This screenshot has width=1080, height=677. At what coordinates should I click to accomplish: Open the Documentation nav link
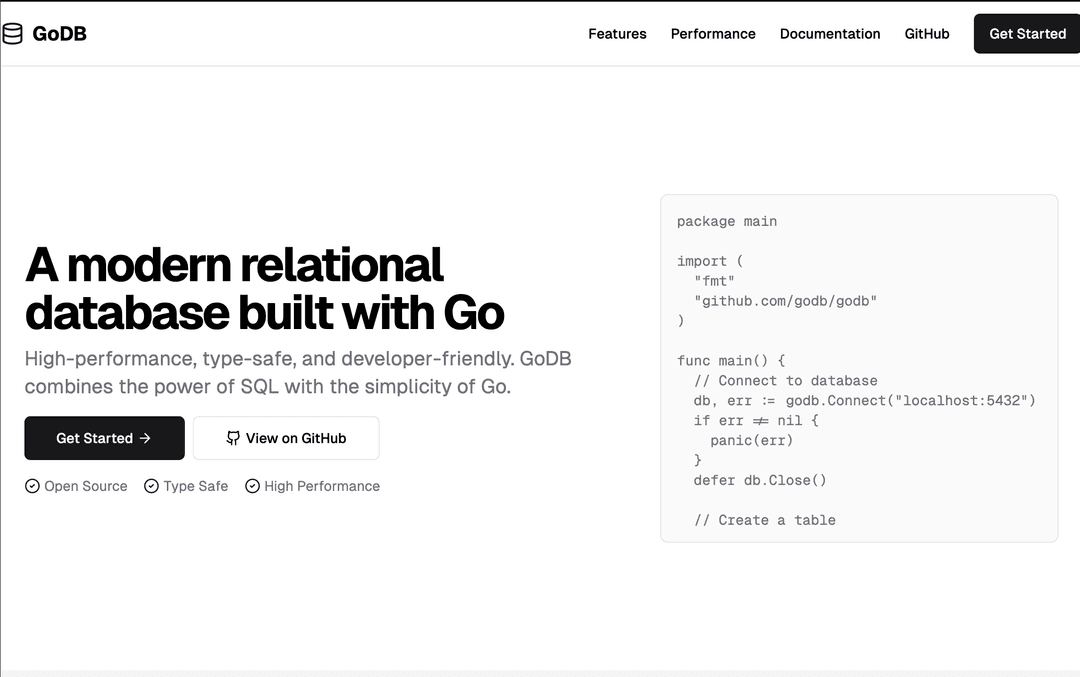(x=830, y=34)
